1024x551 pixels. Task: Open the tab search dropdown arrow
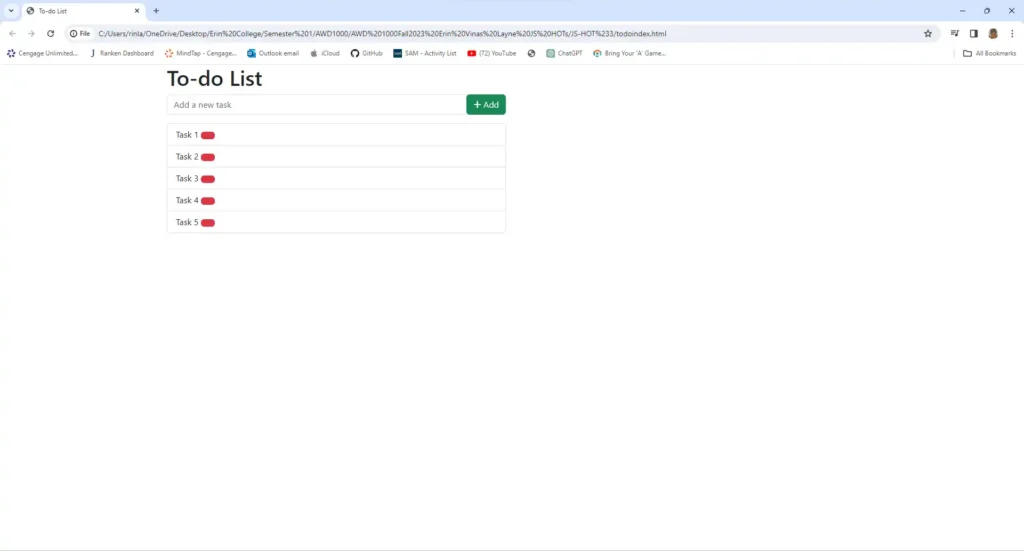click(11, 10)
